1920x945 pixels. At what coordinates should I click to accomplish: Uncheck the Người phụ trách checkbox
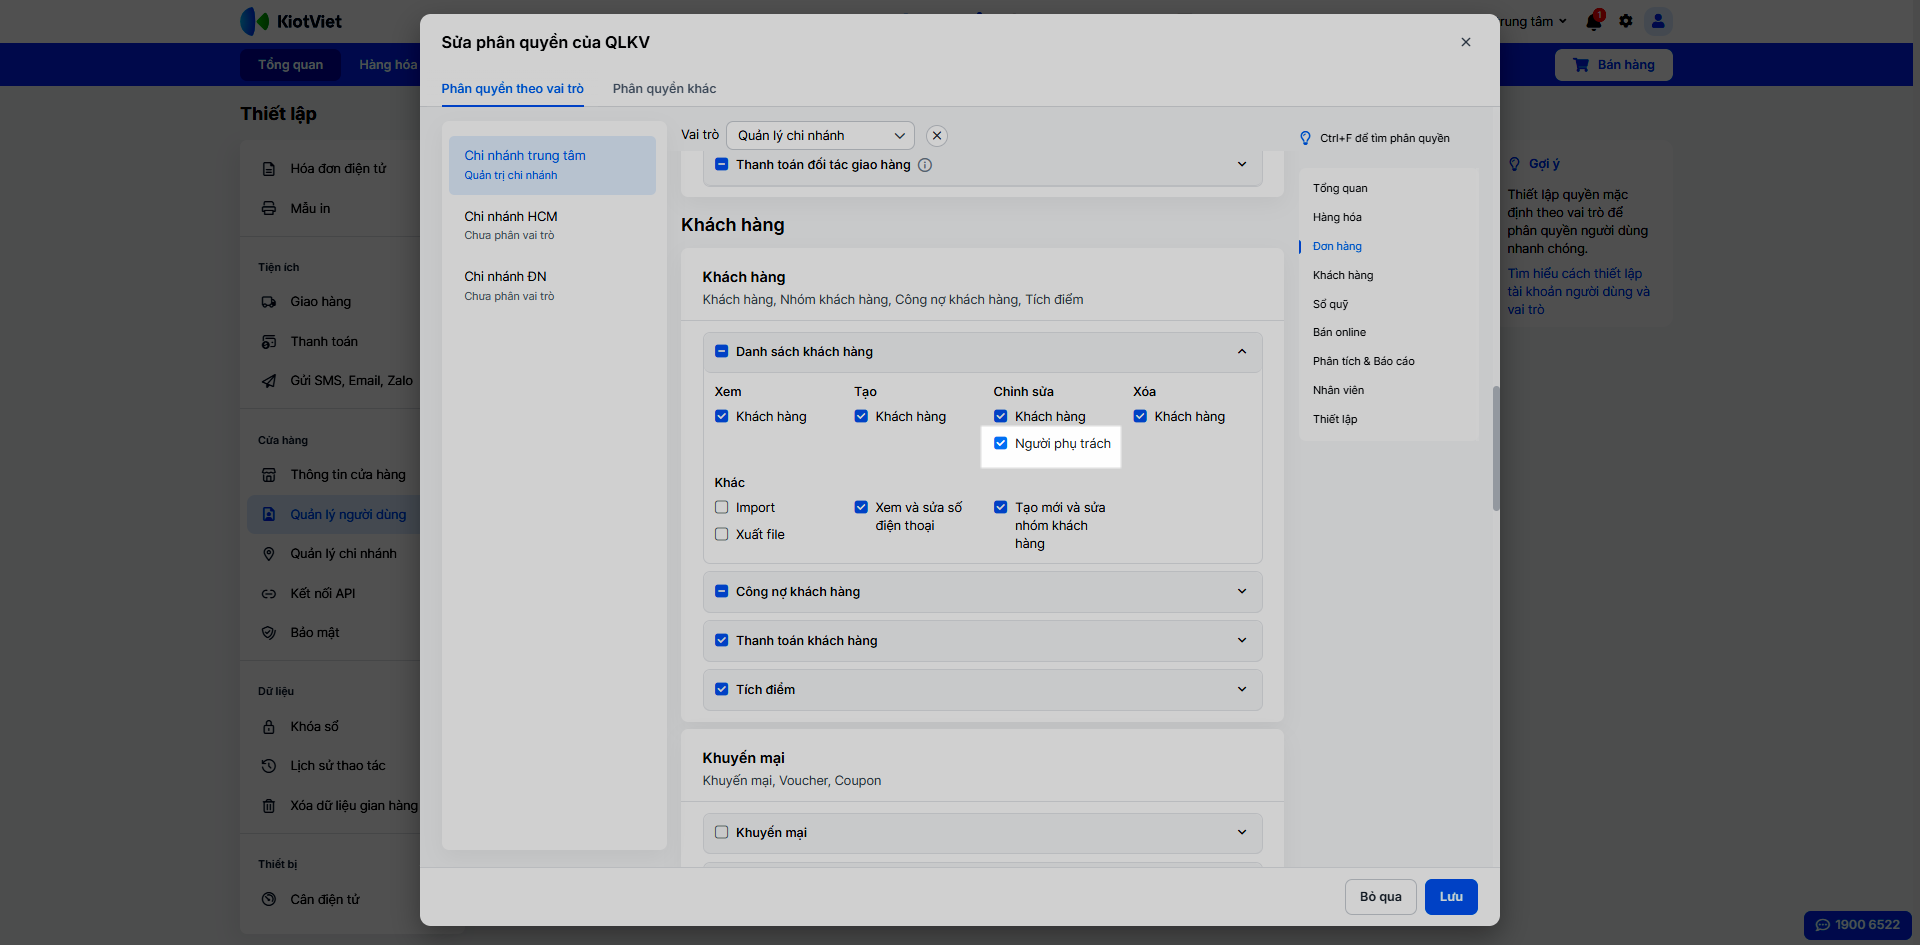(1001, 444)
